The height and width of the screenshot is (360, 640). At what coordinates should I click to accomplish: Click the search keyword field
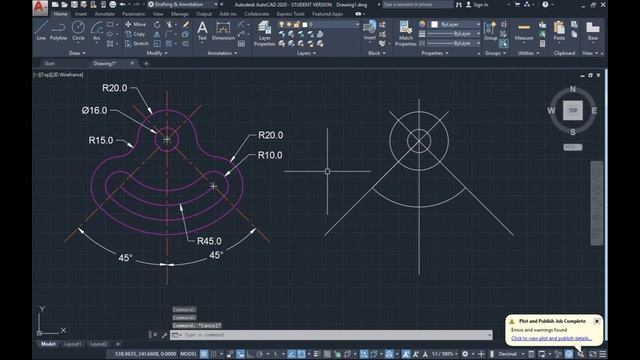click(417, 4)
